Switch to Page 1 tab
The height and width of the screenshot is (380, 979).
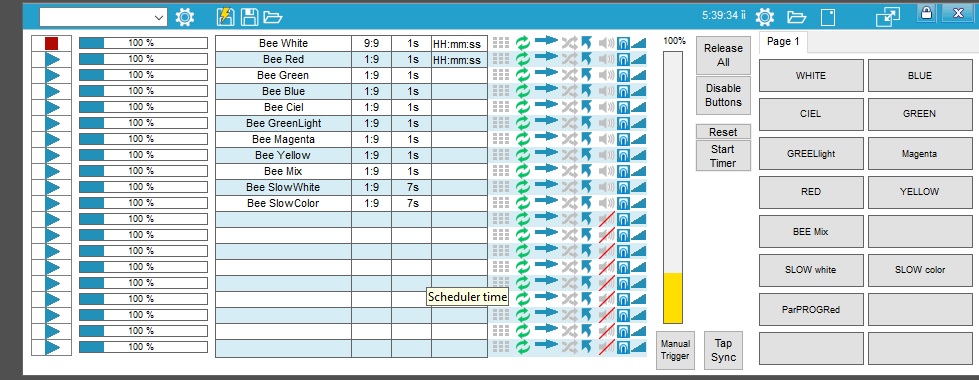pyautogui.click(x=783, y=42)
